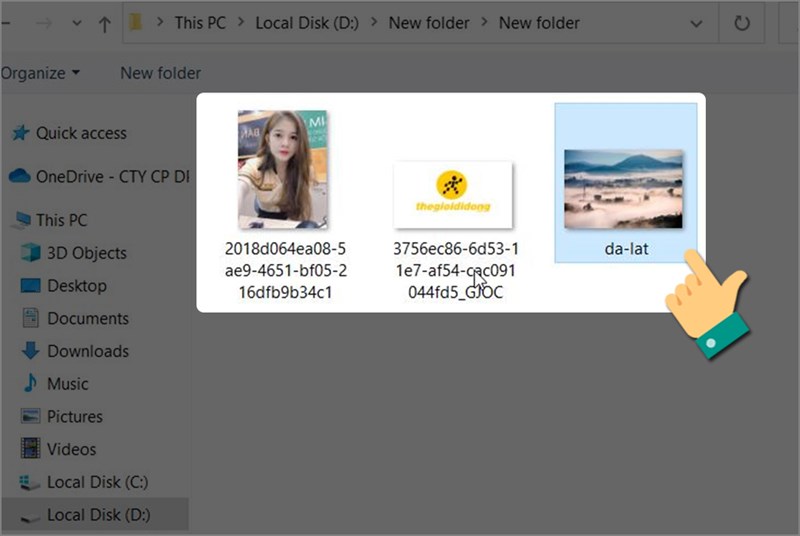800x536 pixels.
Task: Open Local Disk (C:) in navigation pane
Action: click(97, 482)
